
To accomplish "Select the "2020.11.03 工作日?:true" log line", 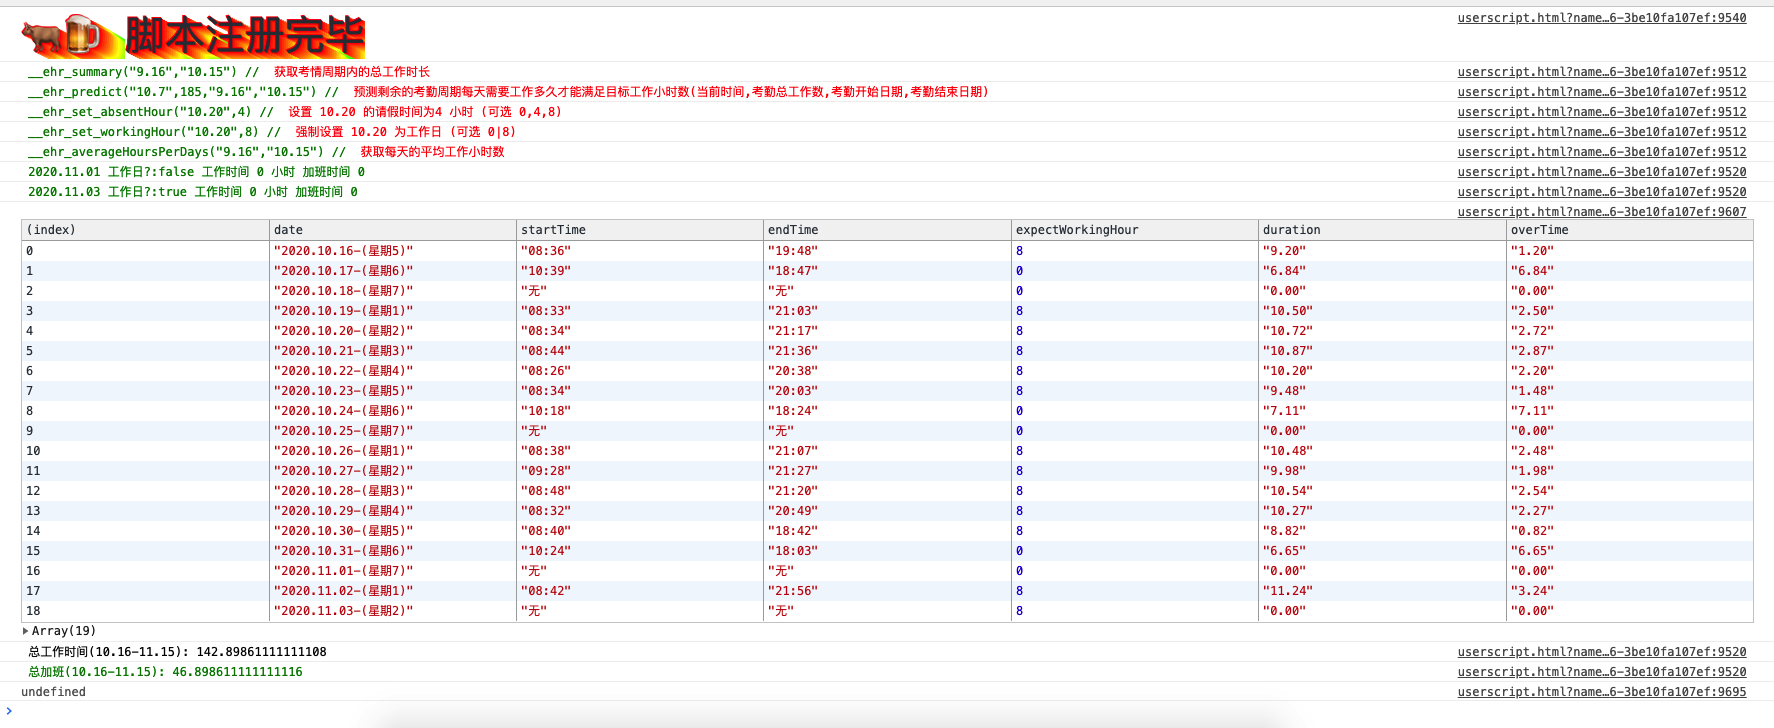I will (x=193, y=192).
